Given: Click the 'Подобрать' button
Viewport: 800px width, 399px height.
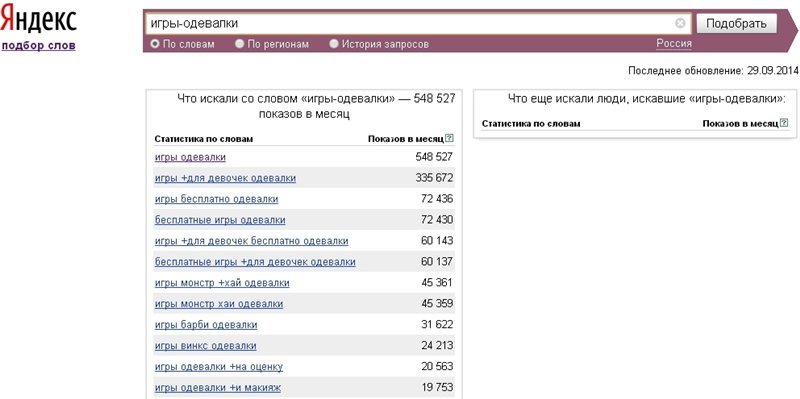Looking at the screenshot, I should (x=736, y=23).
